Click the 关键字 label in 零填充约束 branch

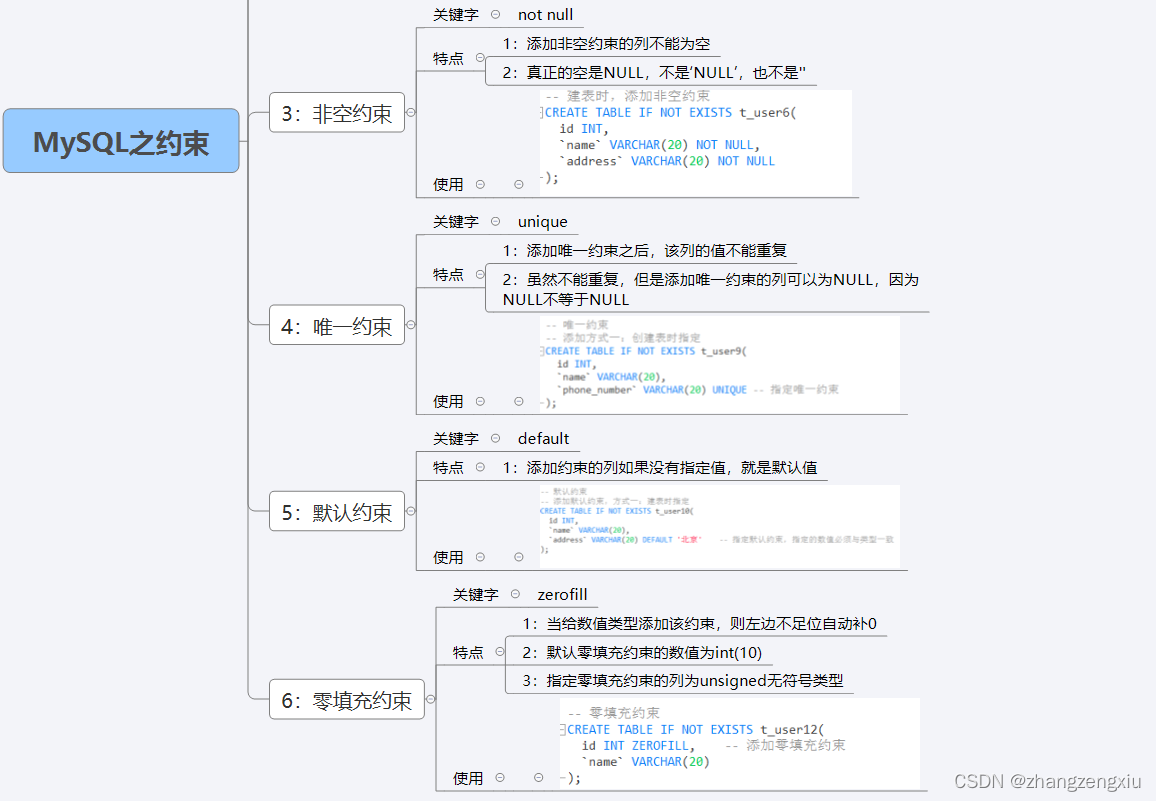pyautogui.click(x=476, y=594)
